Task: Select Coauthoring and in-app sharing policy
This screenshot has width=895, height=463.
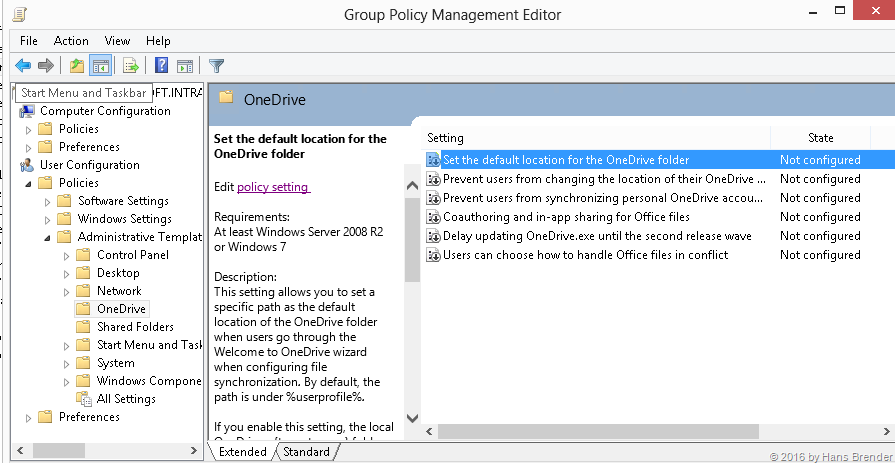Action: coord(566,217)
